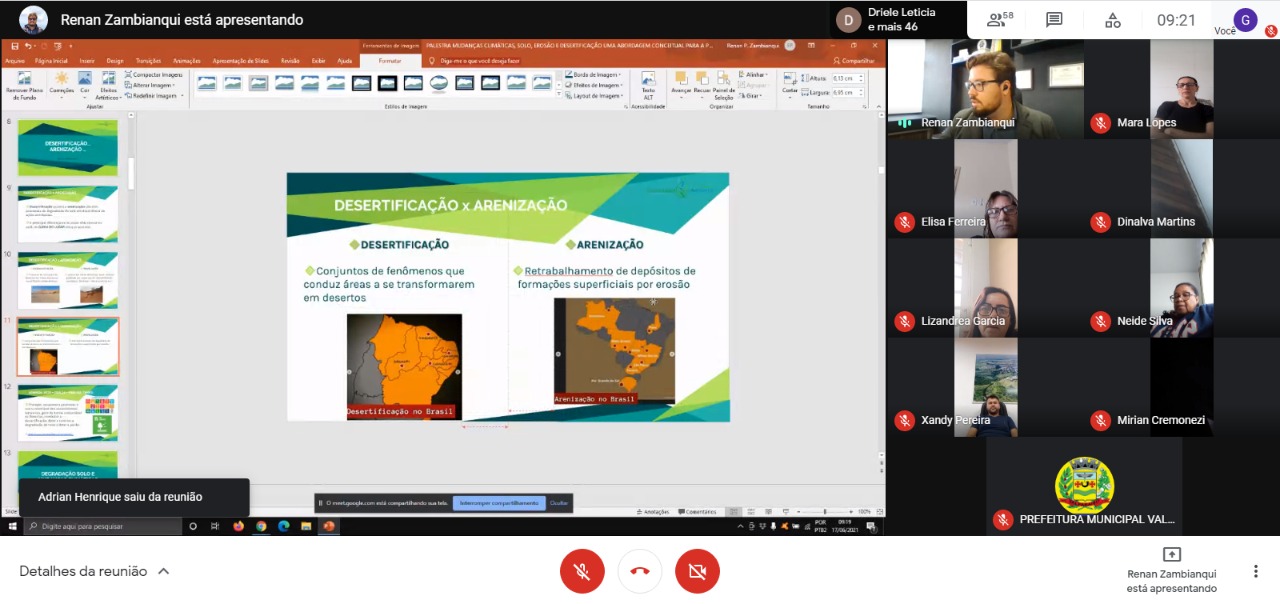Apply the oval picture style thumbnail

click(x=439, y=83)
